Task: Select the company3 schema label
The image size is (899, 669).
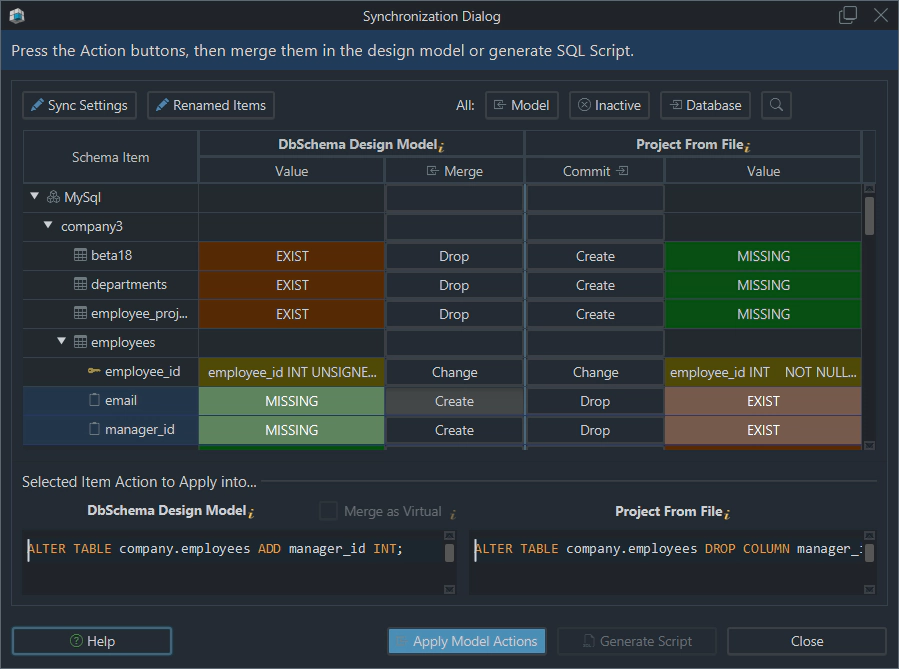Action: 92,226
